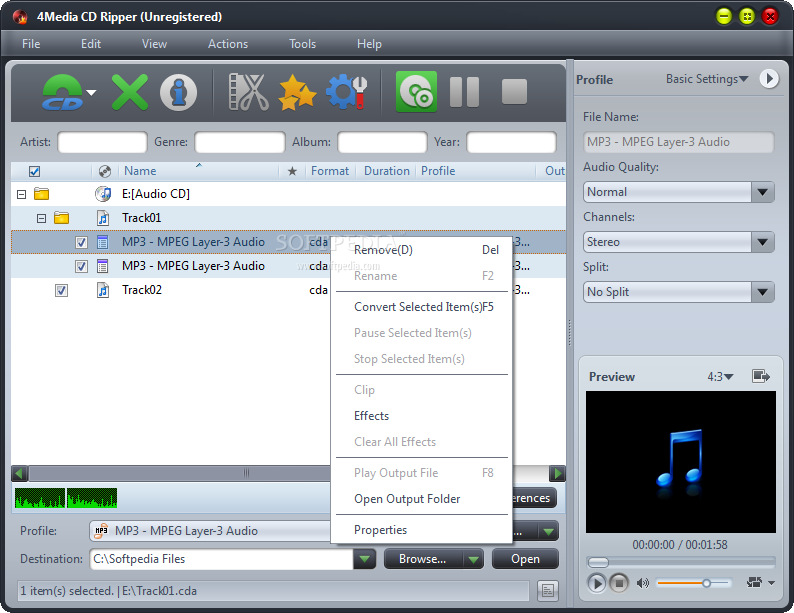Click the Genre input field
Screen dimensions: 794x613
[240, 142]
